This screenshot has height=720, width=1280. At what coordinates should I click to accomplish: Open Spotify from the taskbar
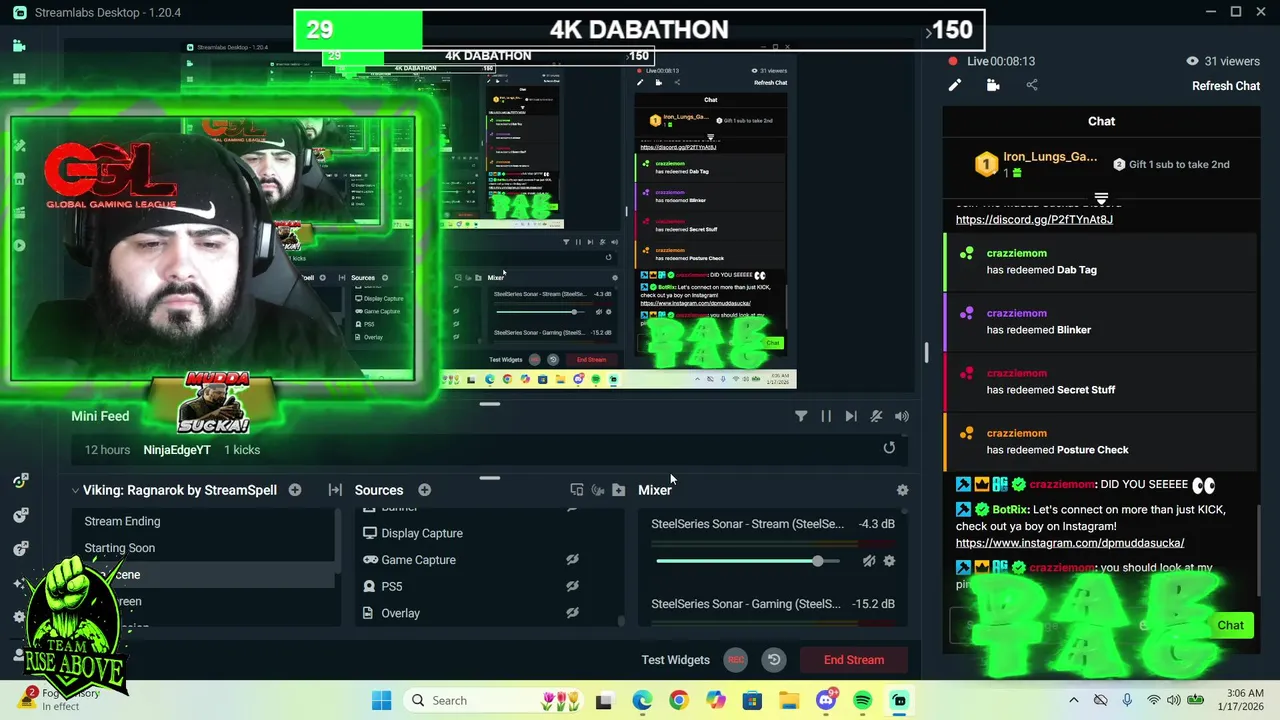[x=863, y=700]
